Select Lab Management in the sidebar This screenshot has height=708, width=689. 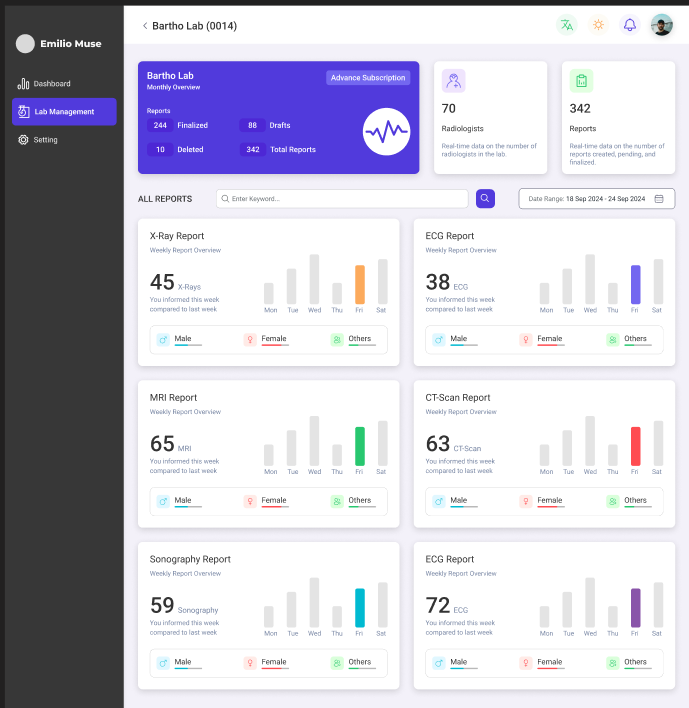[x=63, y=112]
